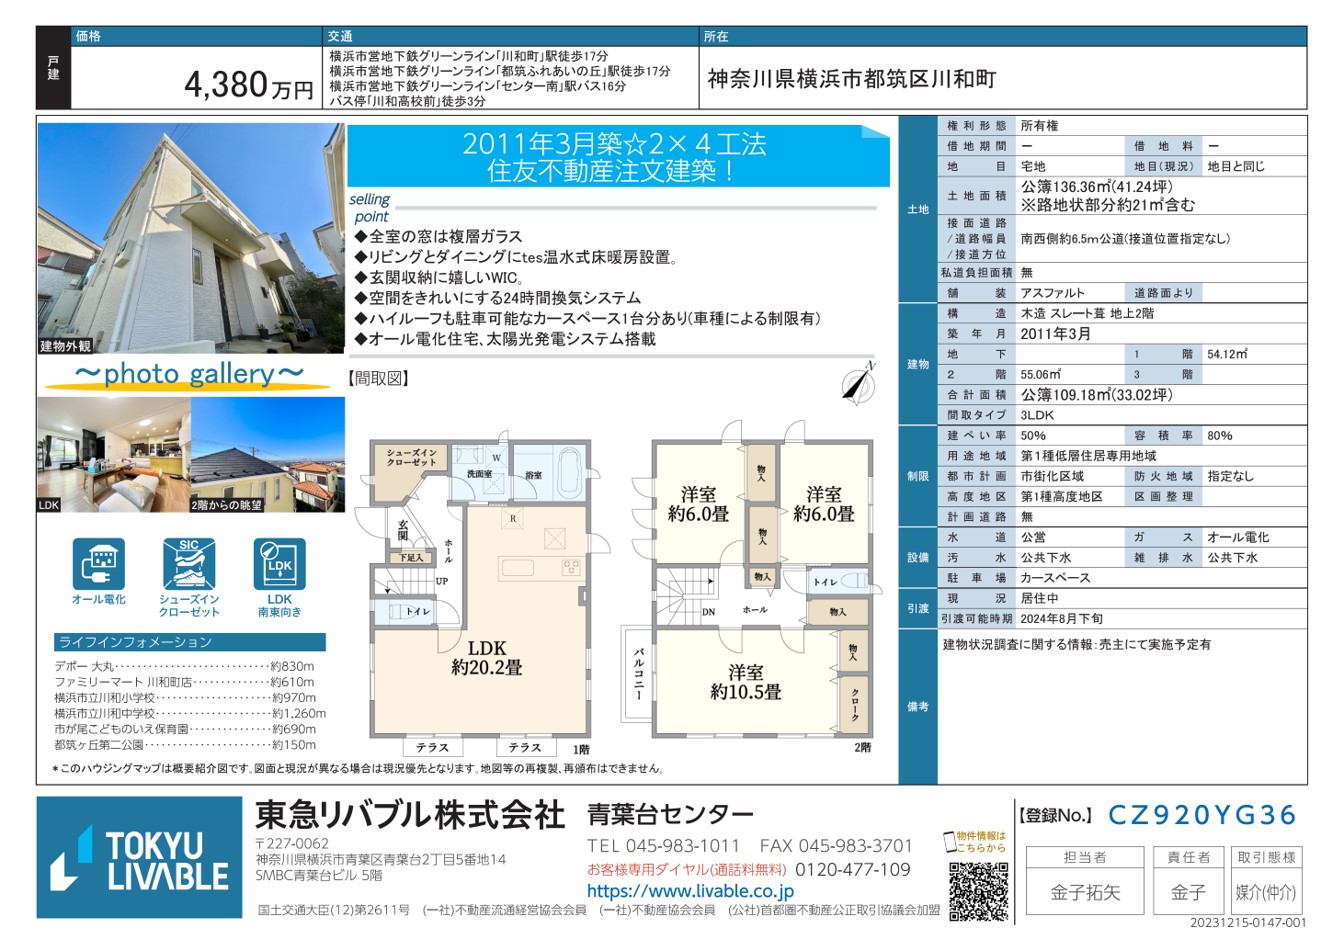Open the www.livable.co.jp website link

tap(690, 891)
